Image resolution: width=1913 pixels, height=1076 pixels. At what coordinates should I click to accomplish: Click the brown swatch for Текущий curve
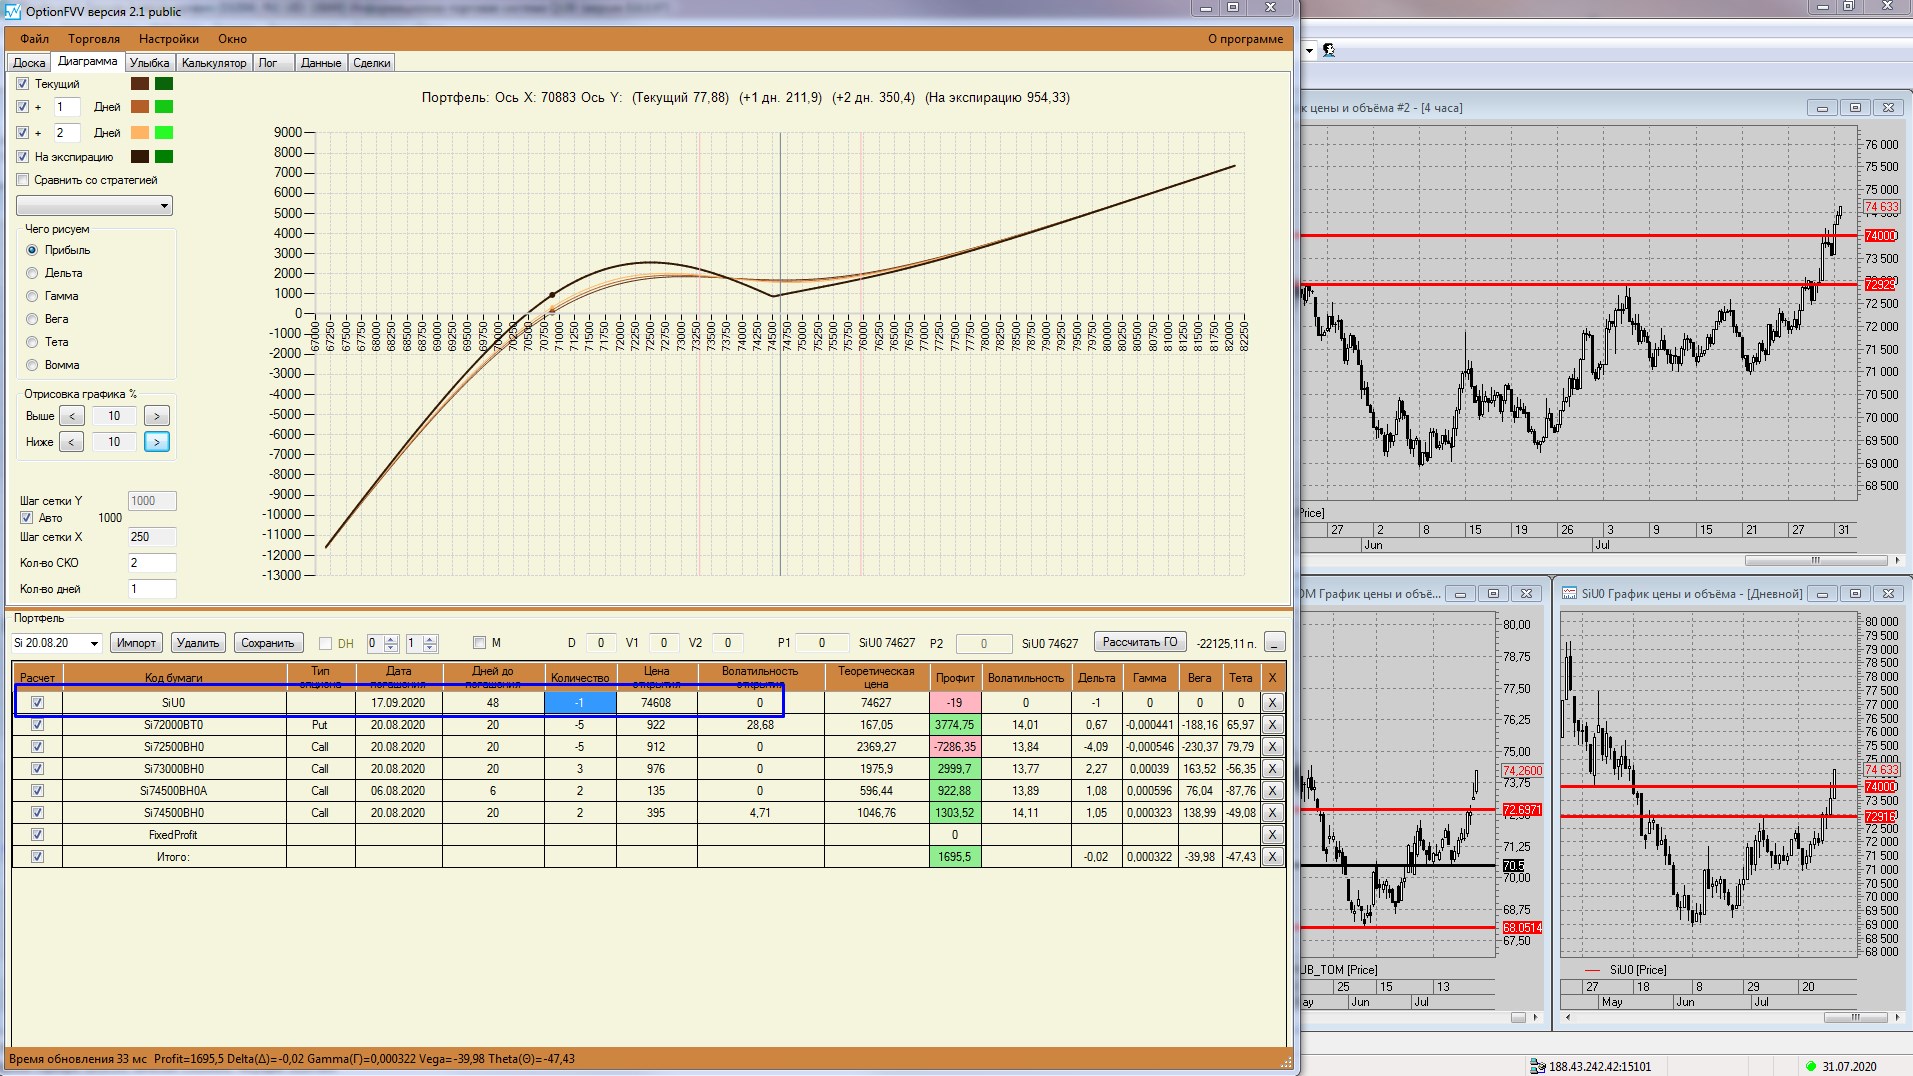click(140, 84)
